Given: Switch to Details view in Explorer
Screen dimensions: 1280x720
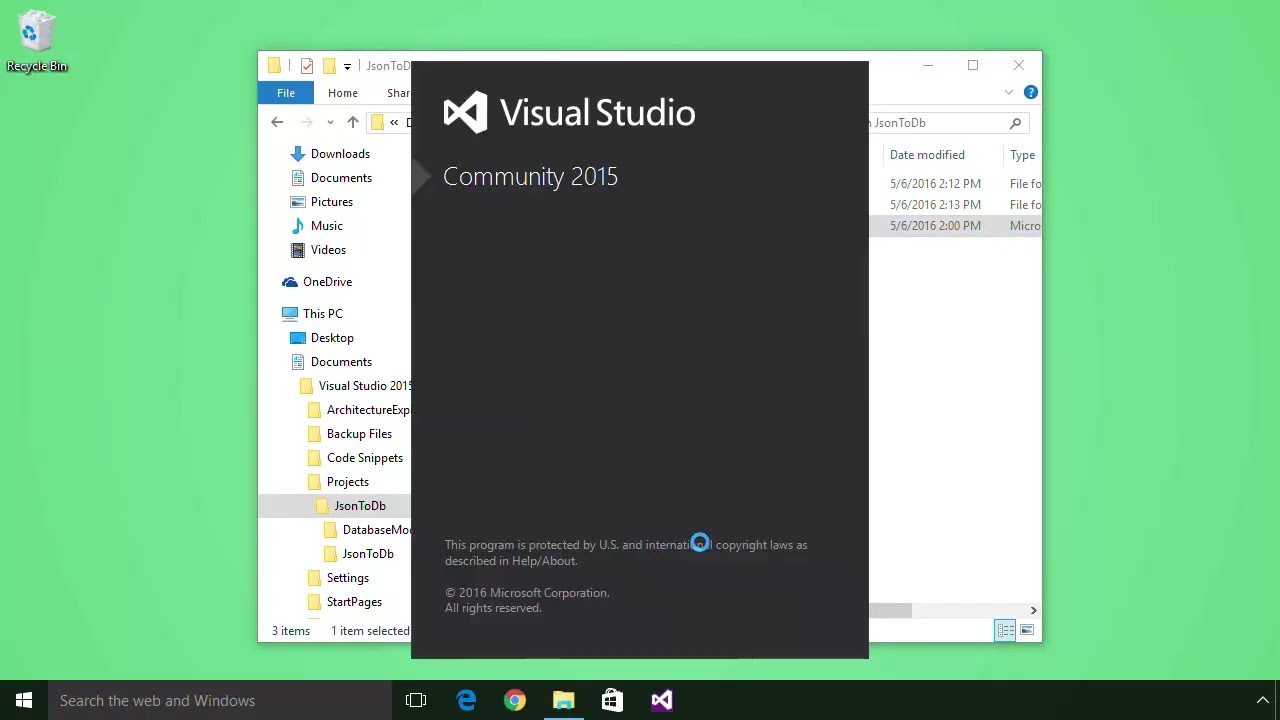Looking at the screenshot, I should 1005,630.
